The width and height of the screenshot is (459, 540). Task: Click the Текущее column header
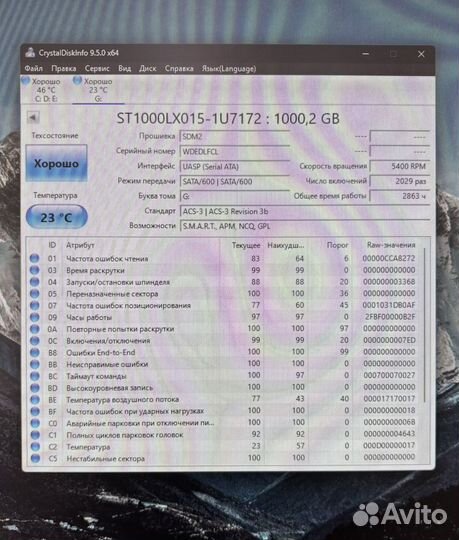246,245
